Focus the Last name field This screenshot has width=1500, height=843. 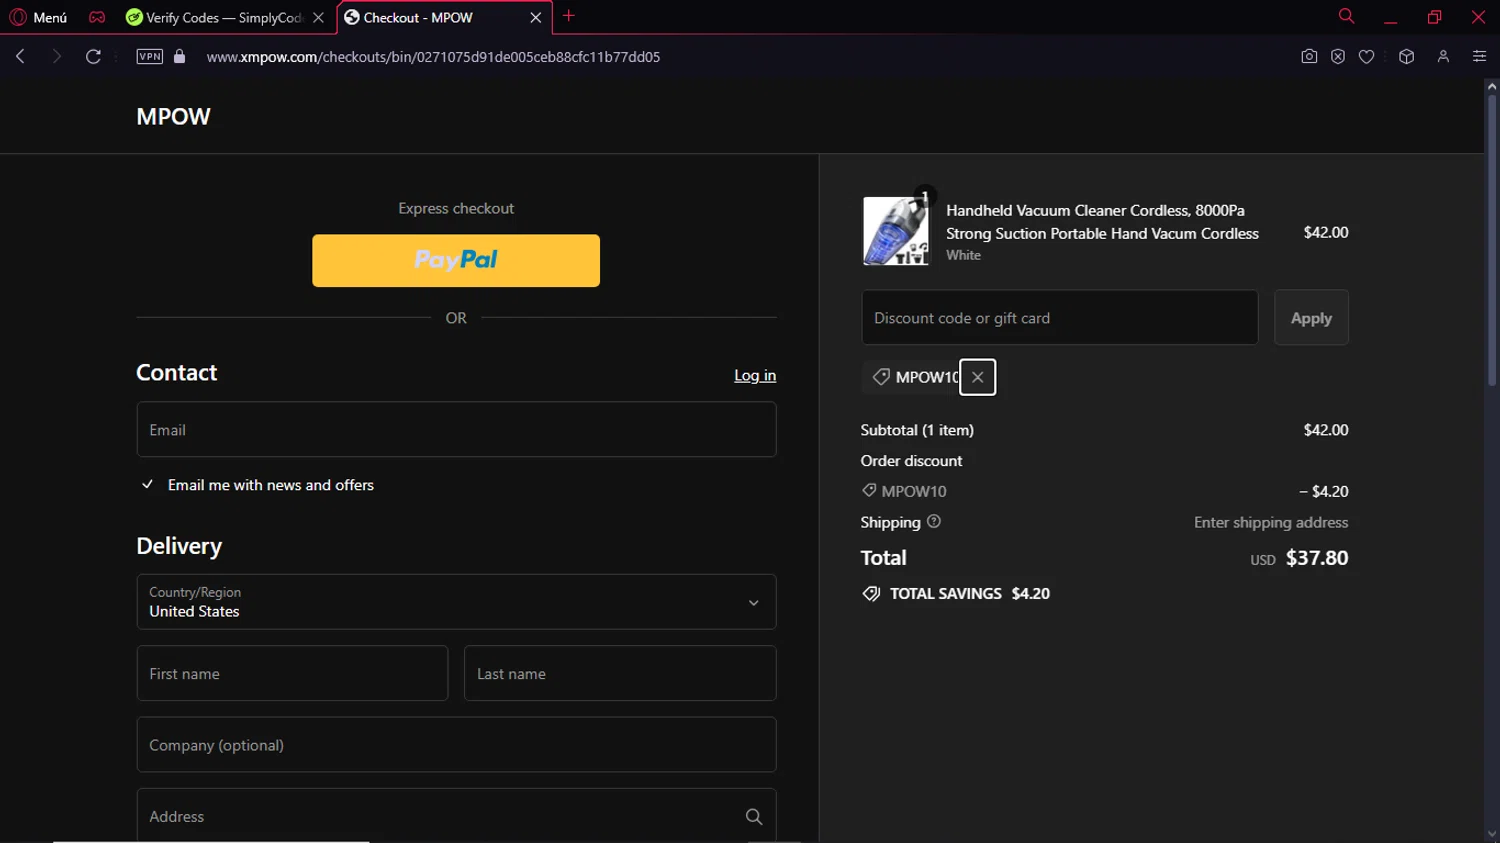pos(620,673)
